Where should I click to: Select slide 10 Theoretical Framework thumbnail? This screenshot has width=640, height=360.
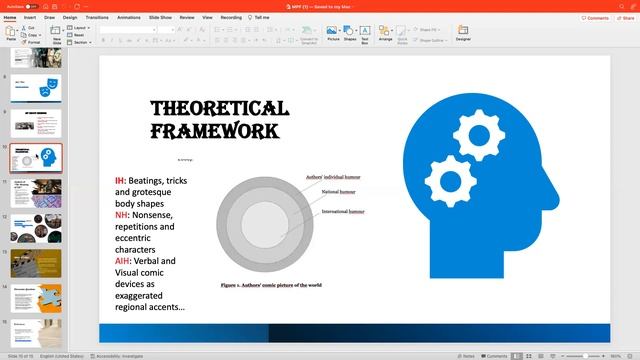(36, 158)
